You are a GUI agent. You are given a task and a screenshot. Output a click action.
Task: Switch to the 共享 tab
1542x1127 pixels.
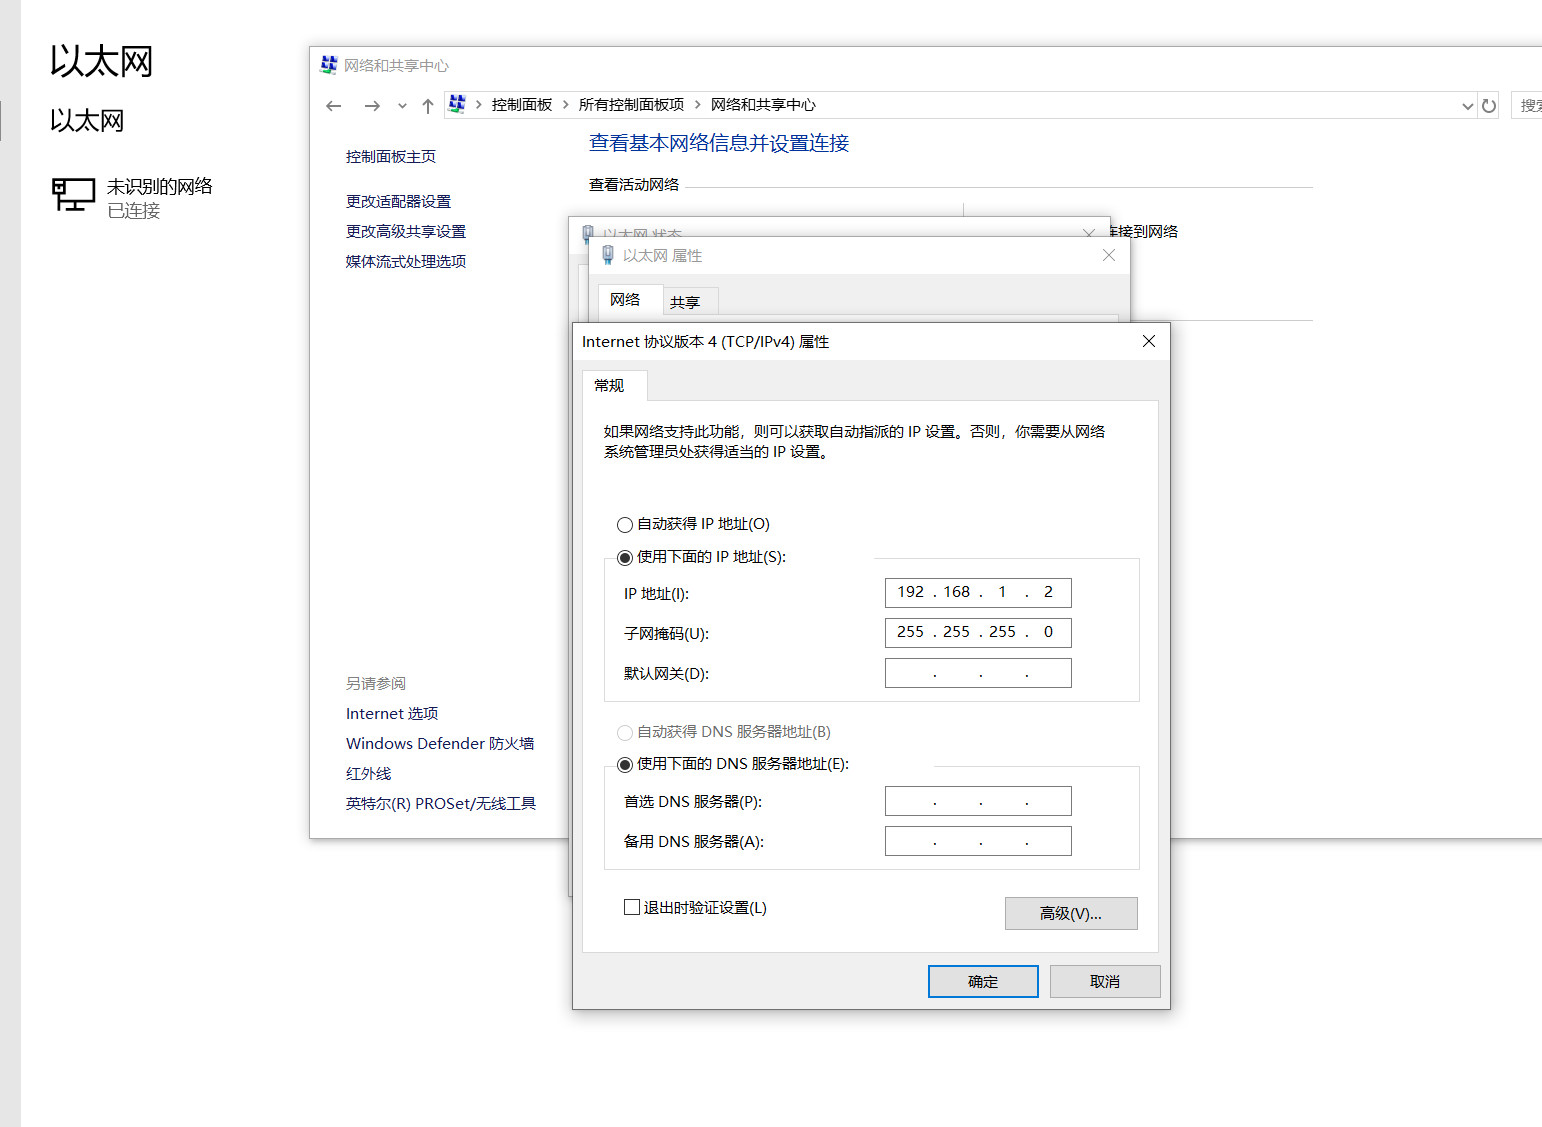tap(685, 302)
